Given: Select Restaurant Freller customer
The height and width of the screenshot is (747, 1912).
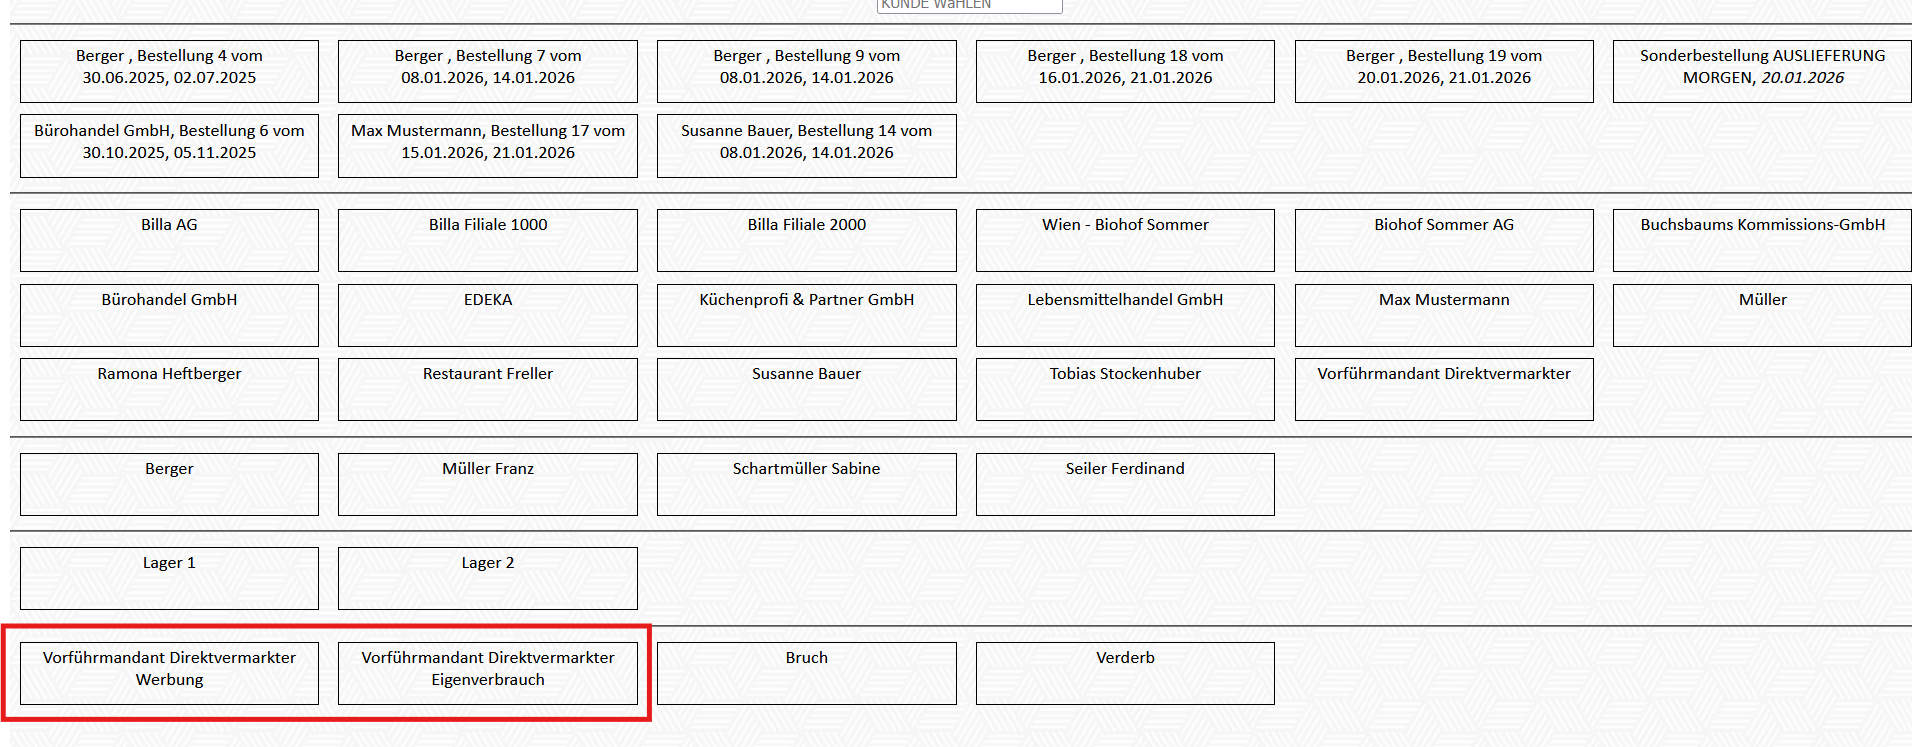Looking at the screenshot, I should point(488,389).
